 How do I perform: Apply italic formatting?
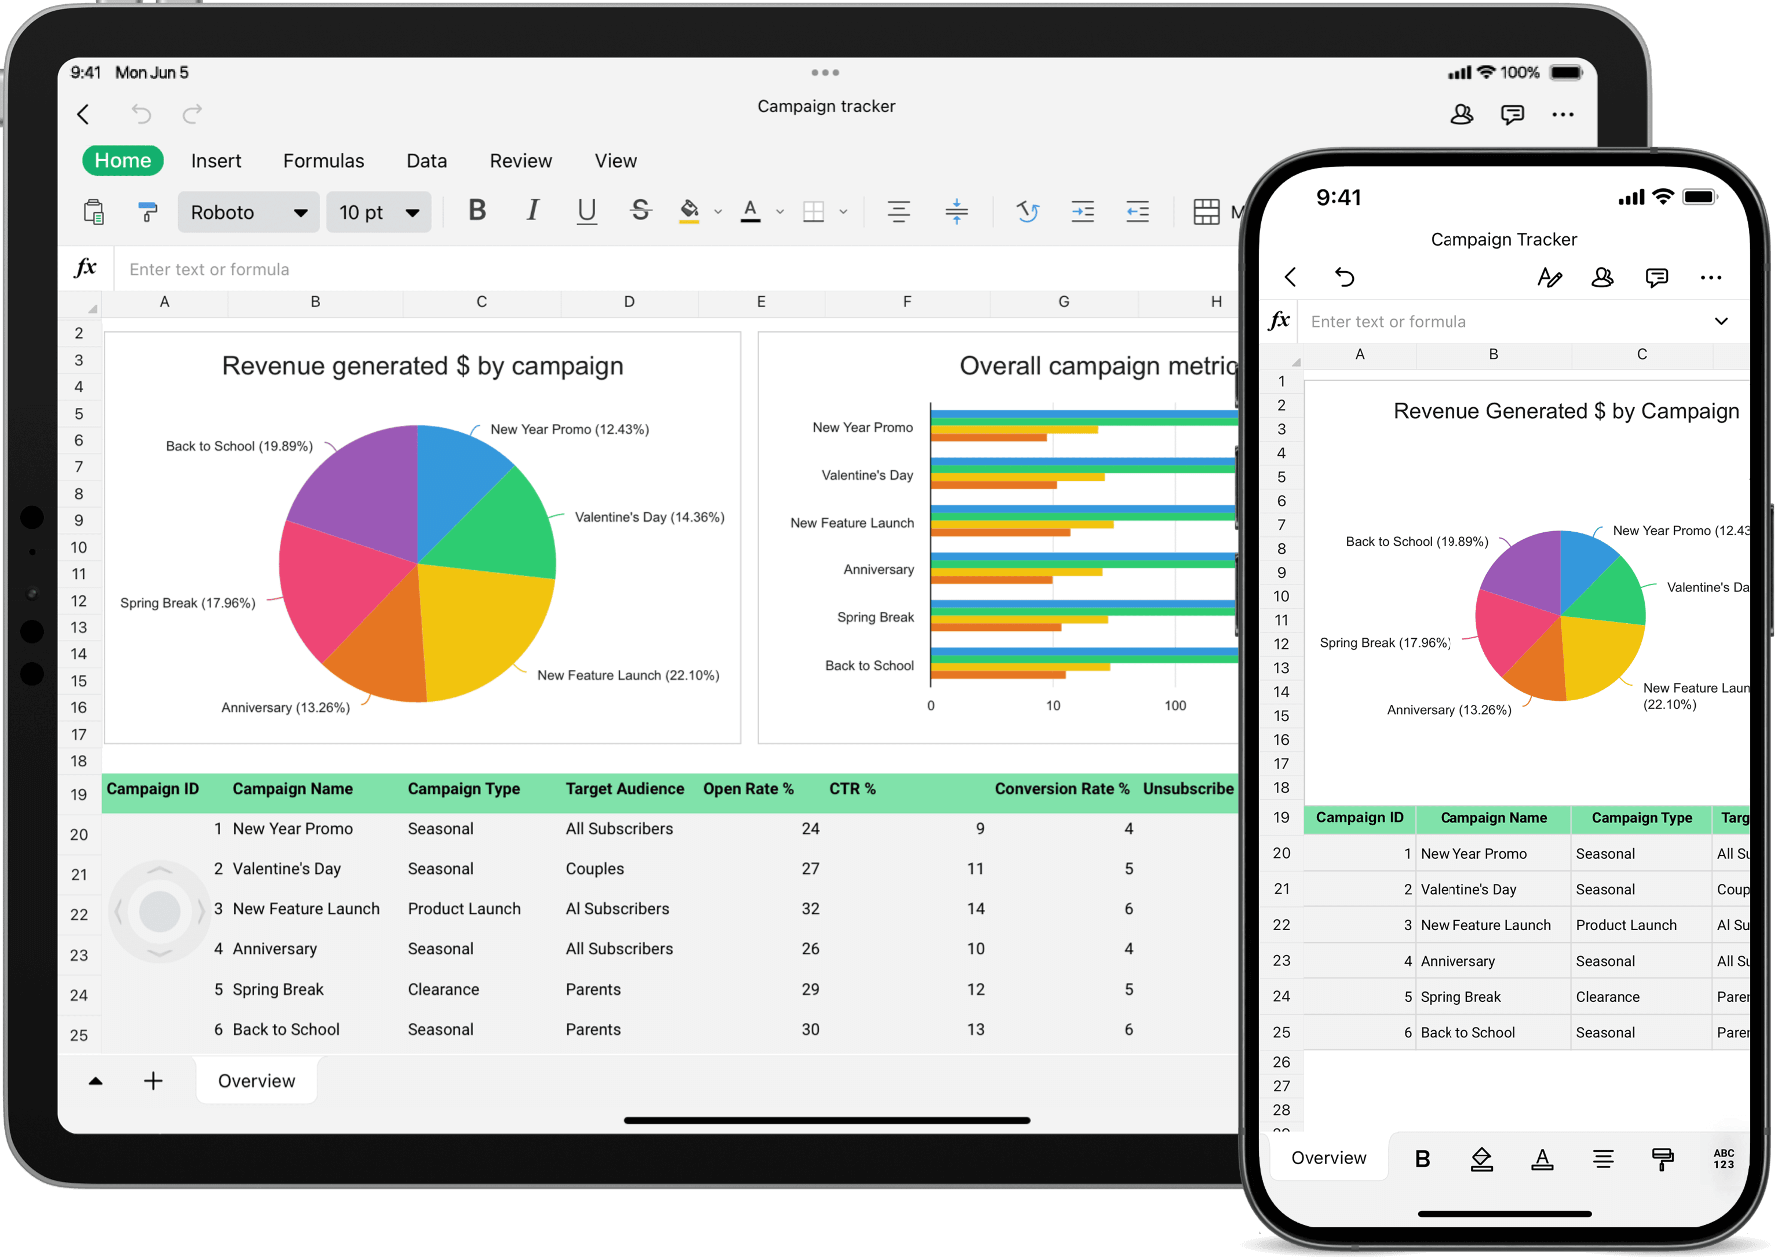(x=532, y=211)
